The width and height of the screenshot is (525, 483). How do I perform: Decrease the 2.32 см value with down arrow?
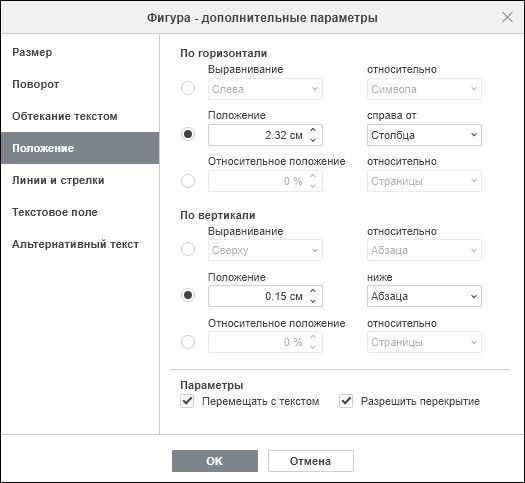pyautogui.click(x=313, y=140)
